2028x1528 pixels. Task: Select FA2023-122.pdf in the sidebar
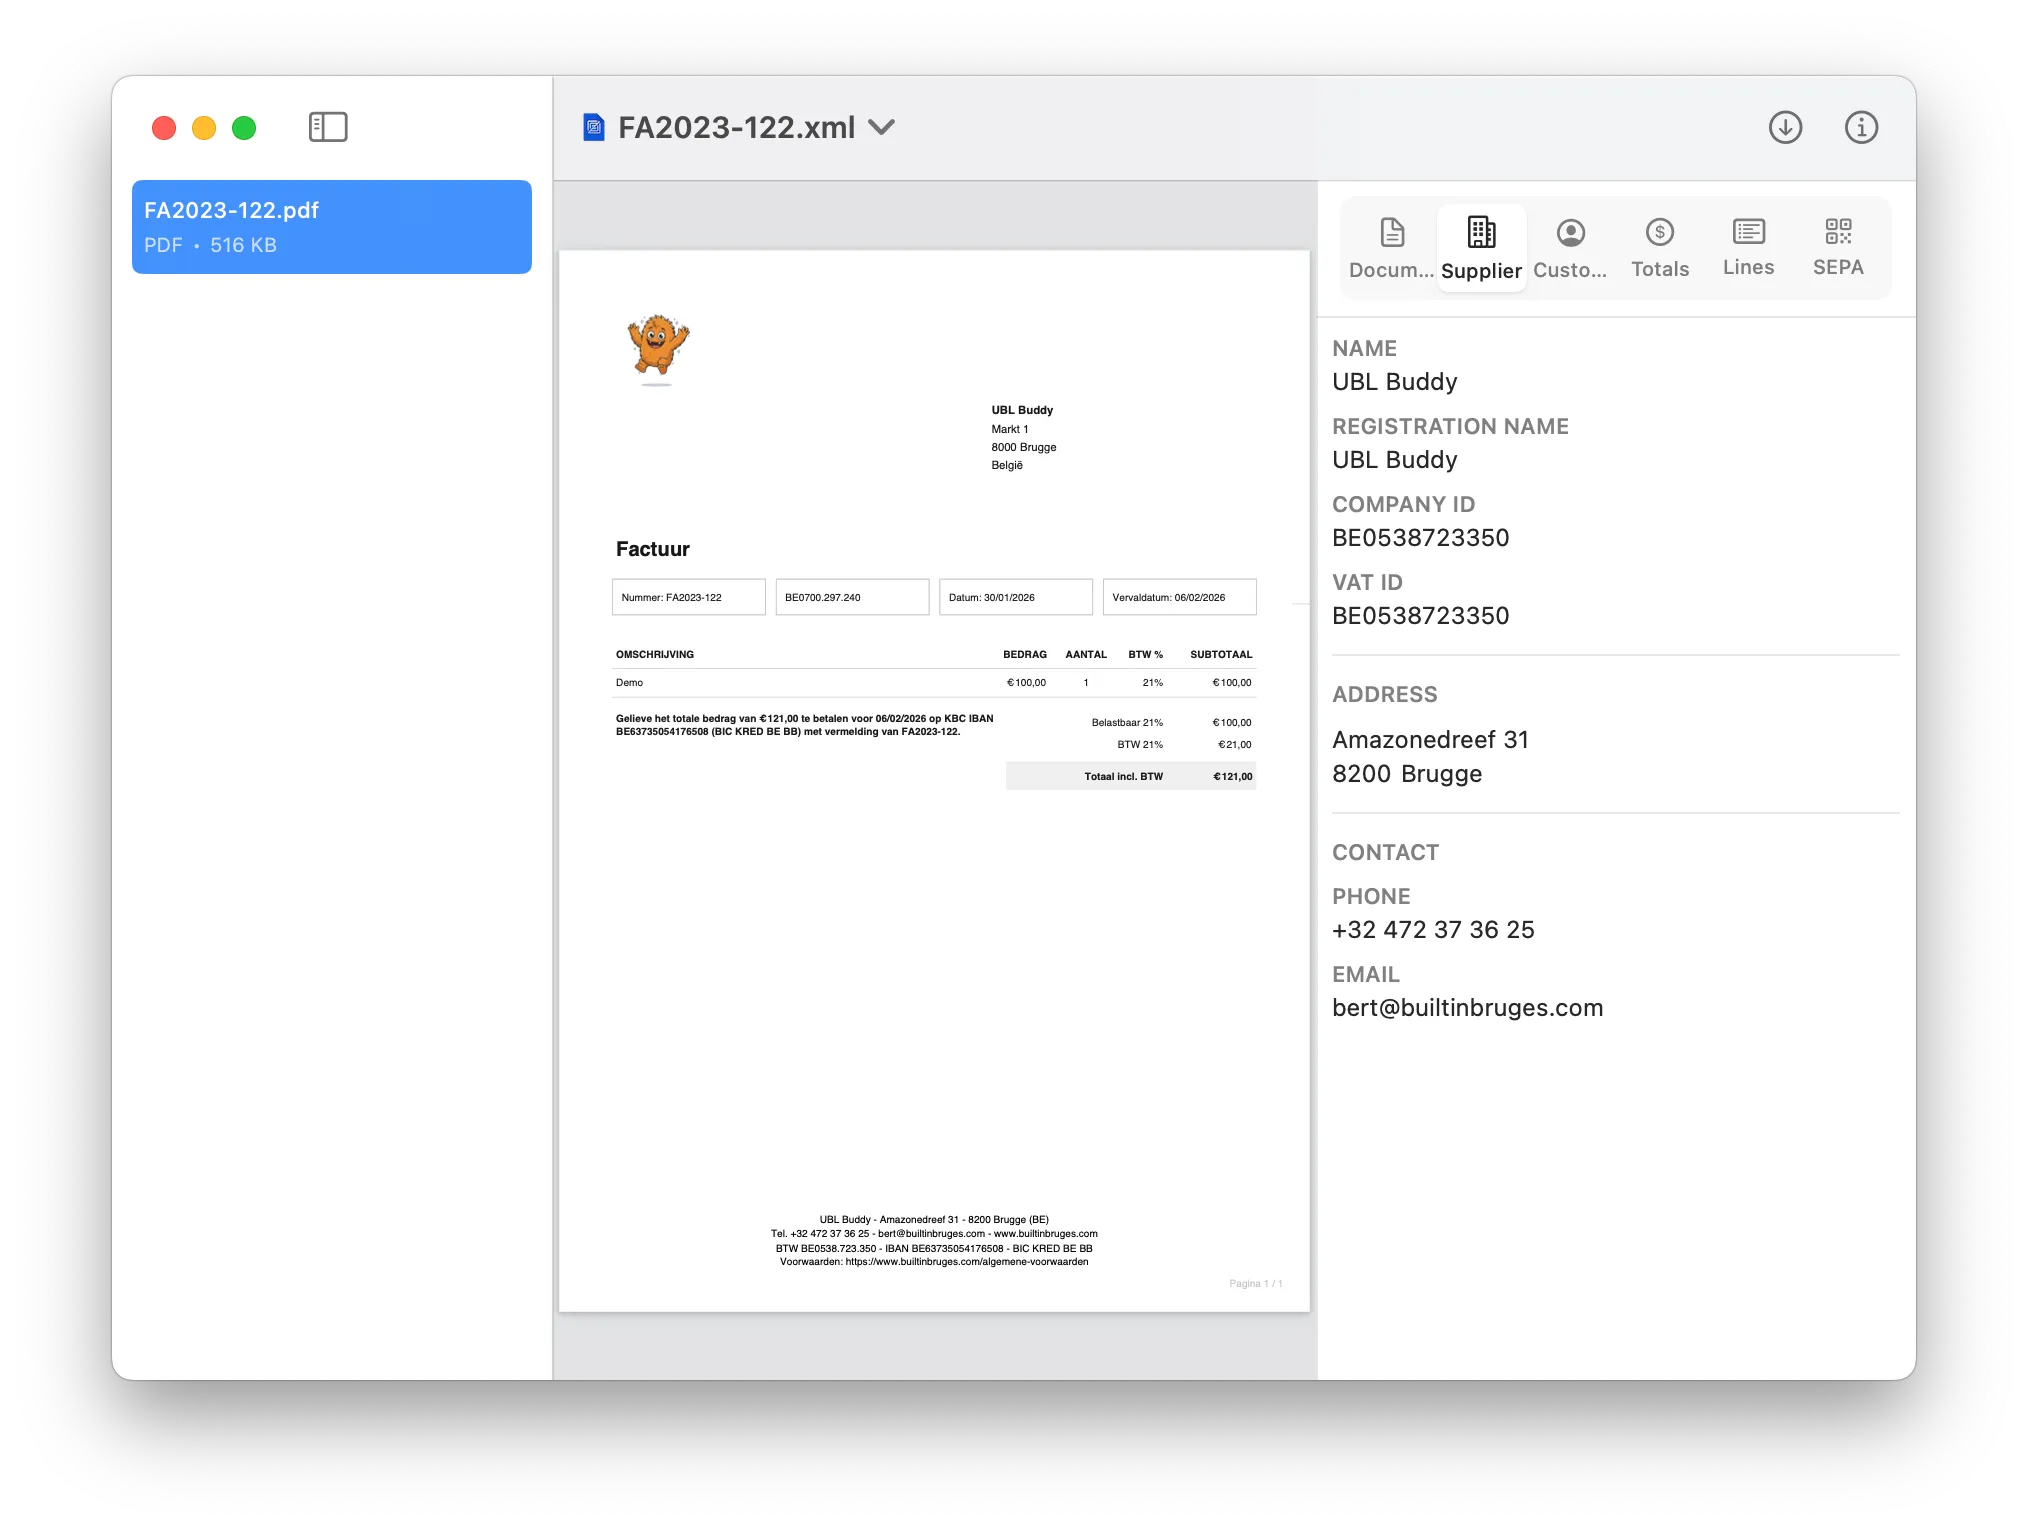331,226
